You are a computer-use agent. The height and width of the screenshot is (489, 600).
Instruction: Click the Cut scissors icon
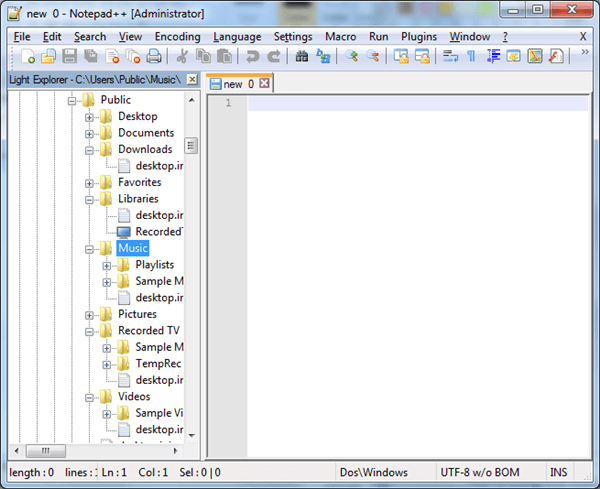pos(183,56)
